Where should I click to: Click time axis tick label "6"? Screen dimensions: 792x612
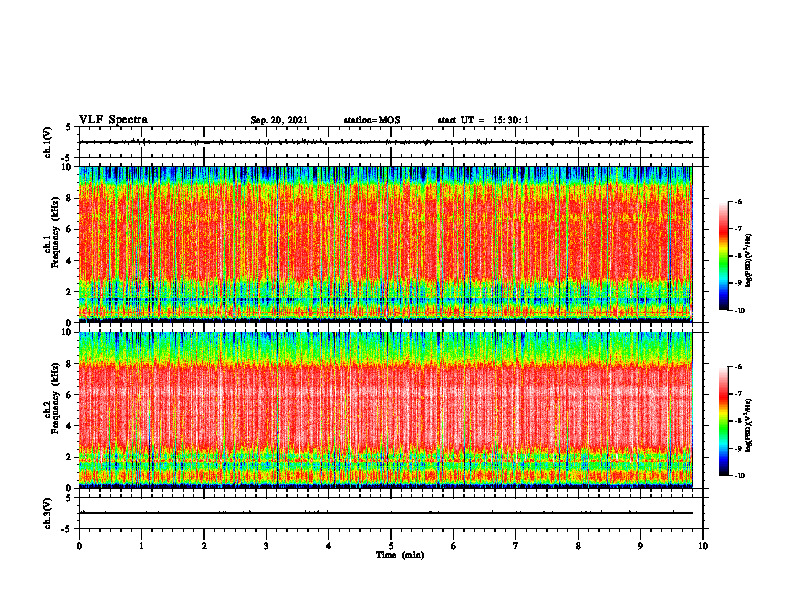(453, 546)
